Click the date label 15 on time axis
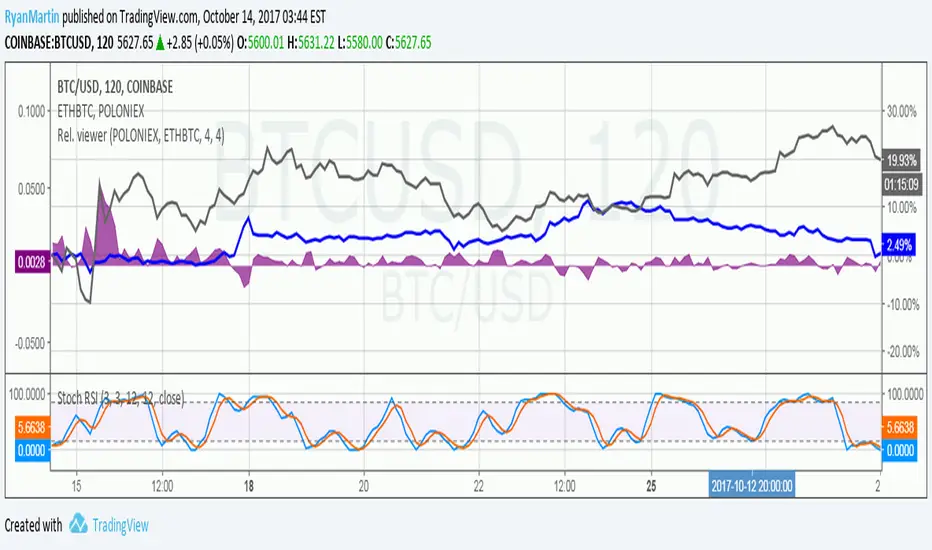Image resolution: width=932 pixels, height=550 pixels. pyautogui.click(x=76, y=486)
